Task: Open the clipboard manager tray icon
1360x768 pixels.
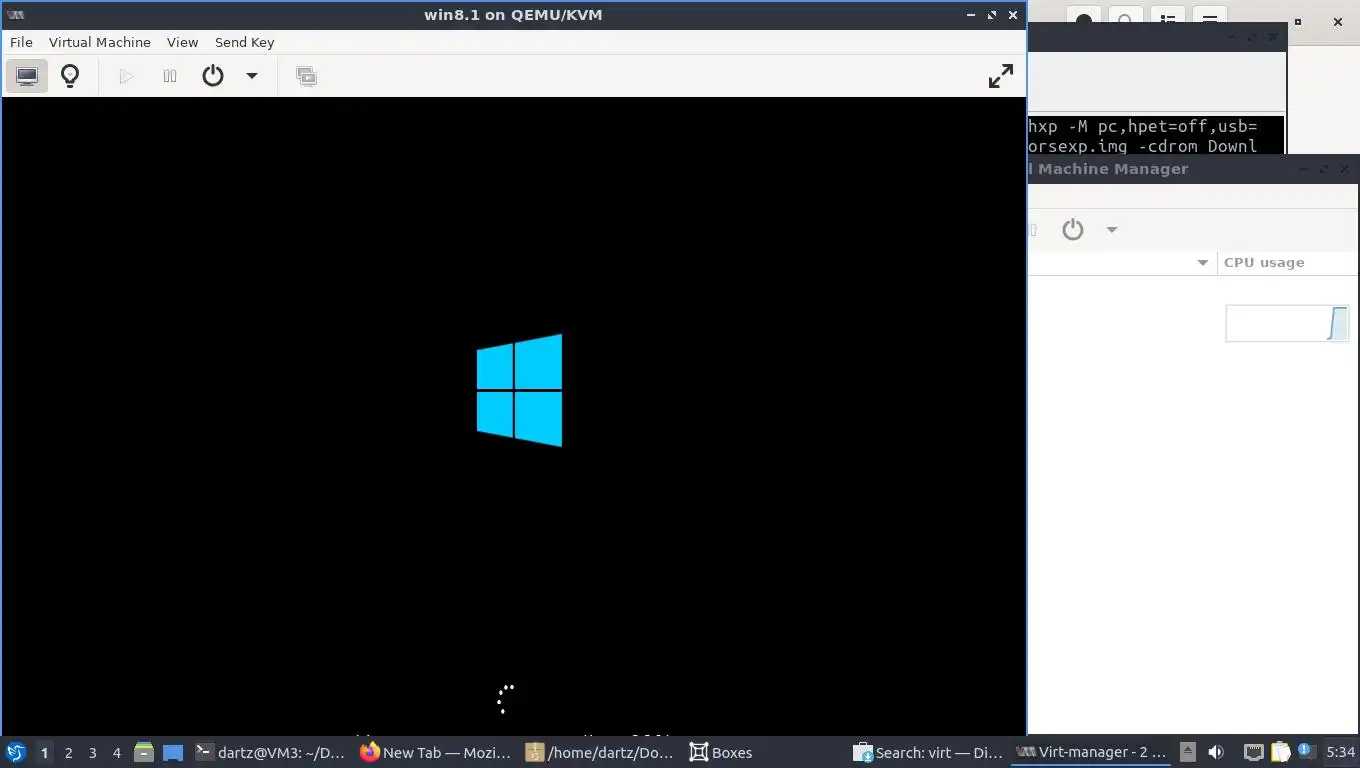Action: tap(1280, 752)
